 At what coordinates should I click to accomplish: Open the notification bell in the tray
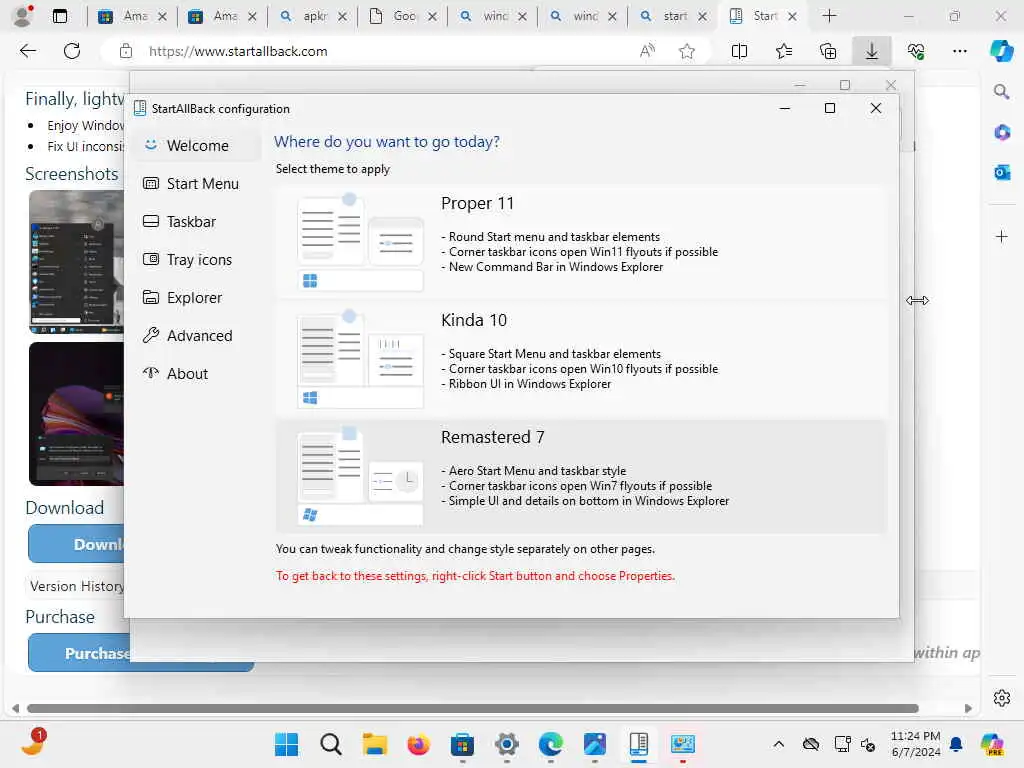tap(956, 744)
